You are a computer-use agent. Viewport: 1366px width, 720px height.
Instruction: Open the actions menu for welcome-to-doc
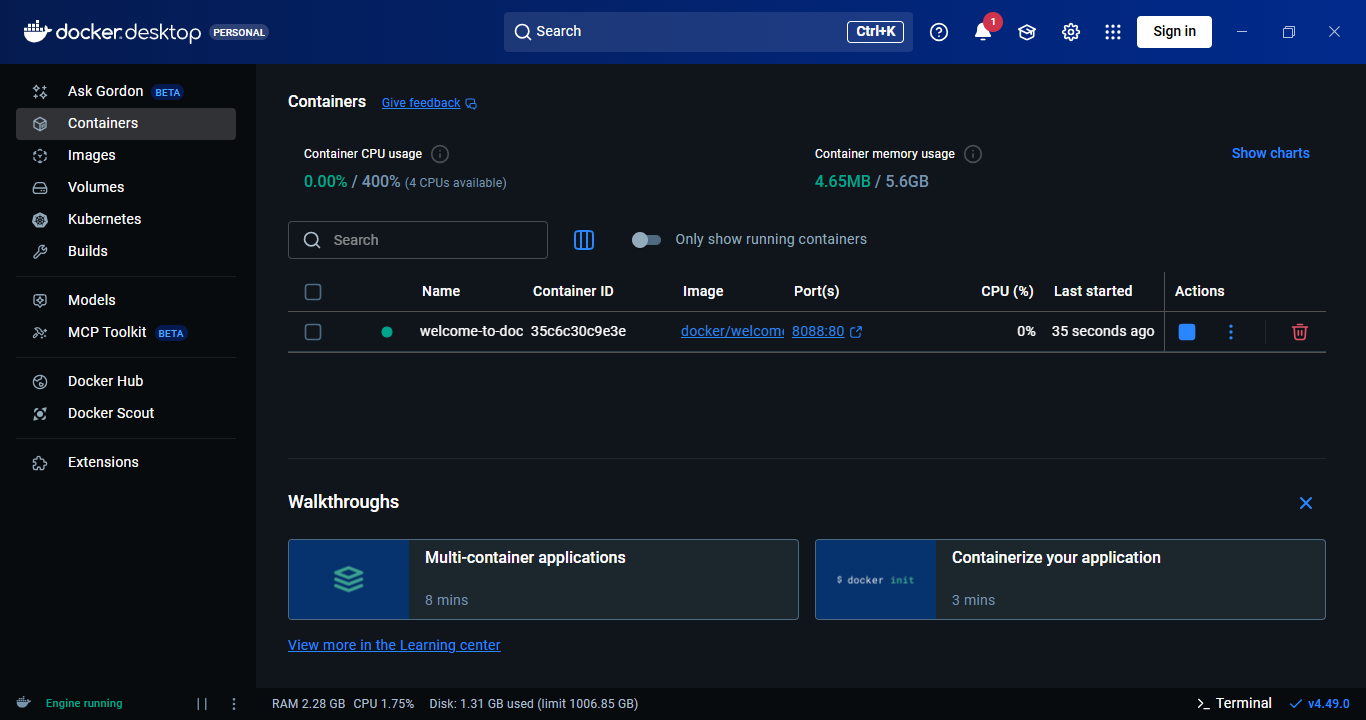tap(1231, 331)
